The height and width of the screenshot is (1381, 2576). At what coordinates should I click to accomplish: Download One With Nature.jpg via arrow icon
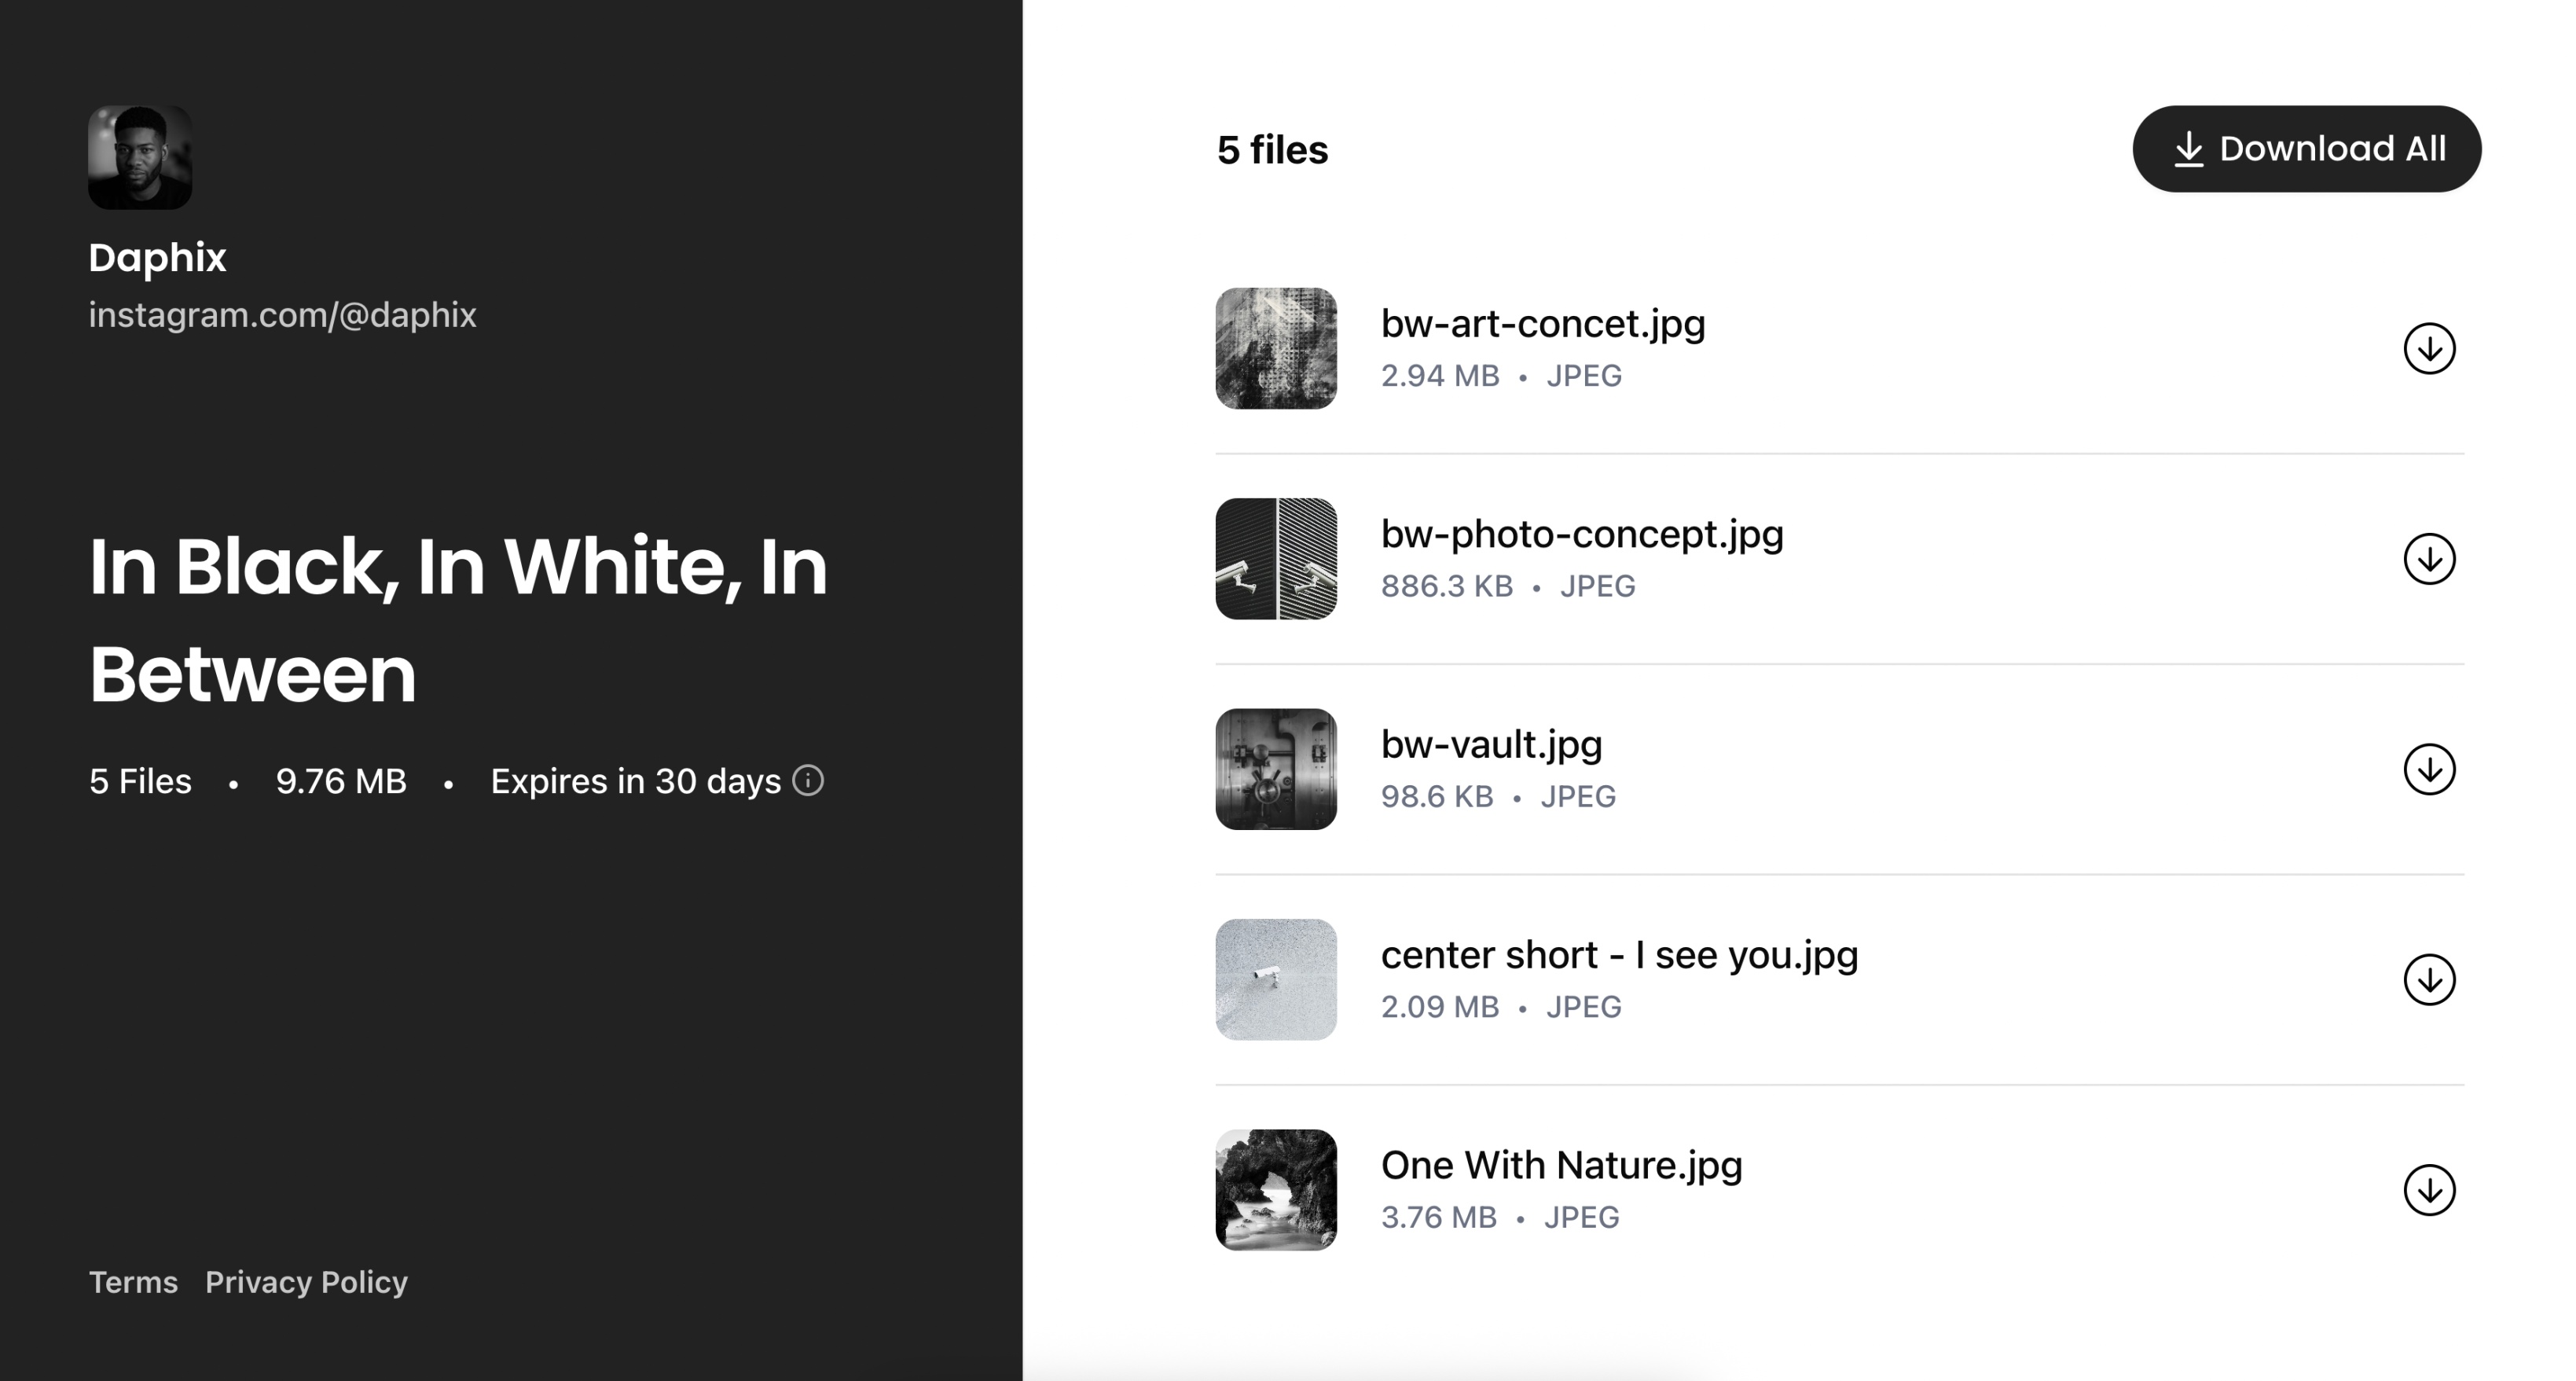pyautogui.click(x=2428, y=1190)
